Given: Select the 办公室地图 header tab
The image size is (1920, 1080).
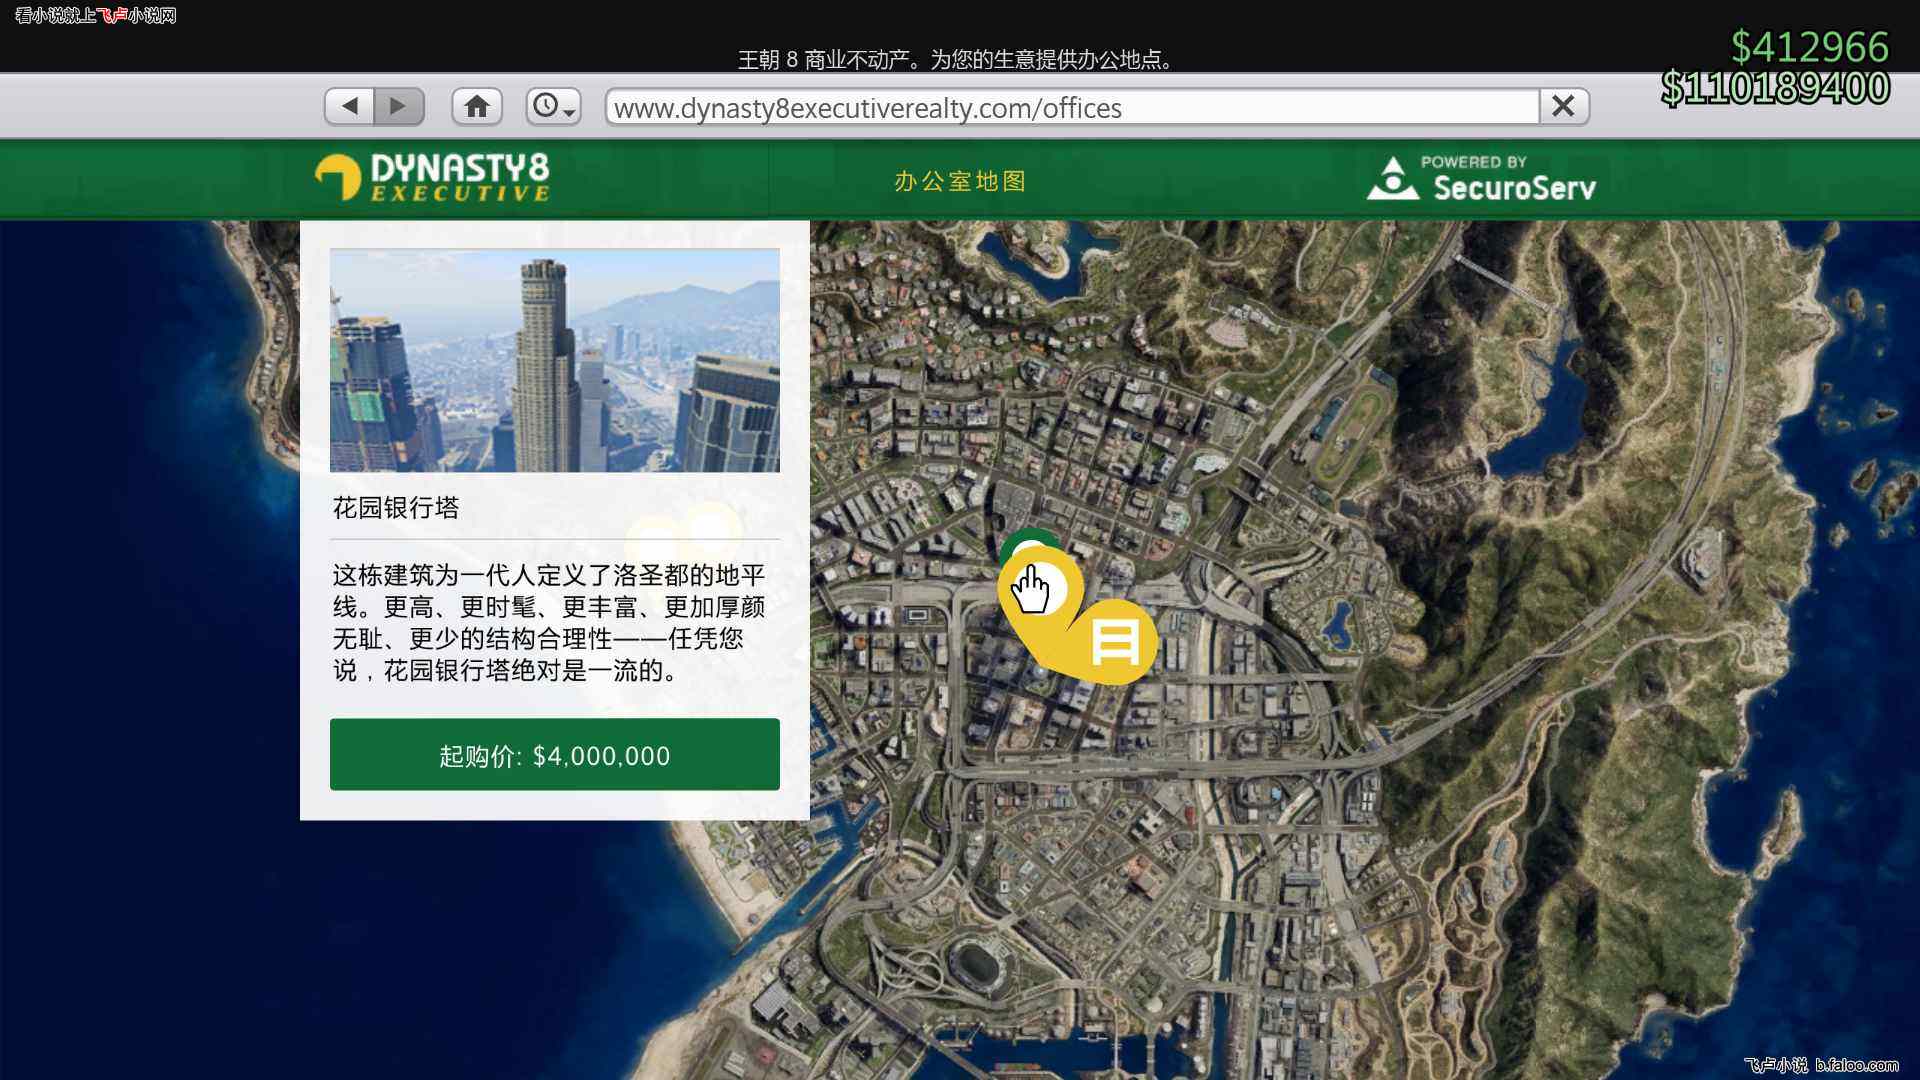Looking at the screenshot, I should [x=960, y=181].
